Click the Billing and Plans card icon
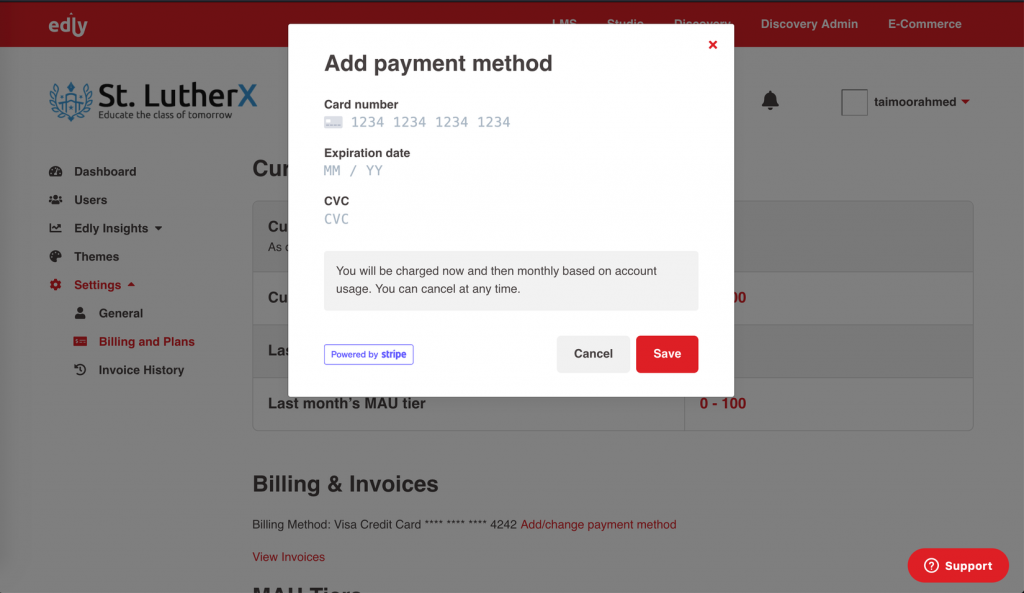 (81, 342)
